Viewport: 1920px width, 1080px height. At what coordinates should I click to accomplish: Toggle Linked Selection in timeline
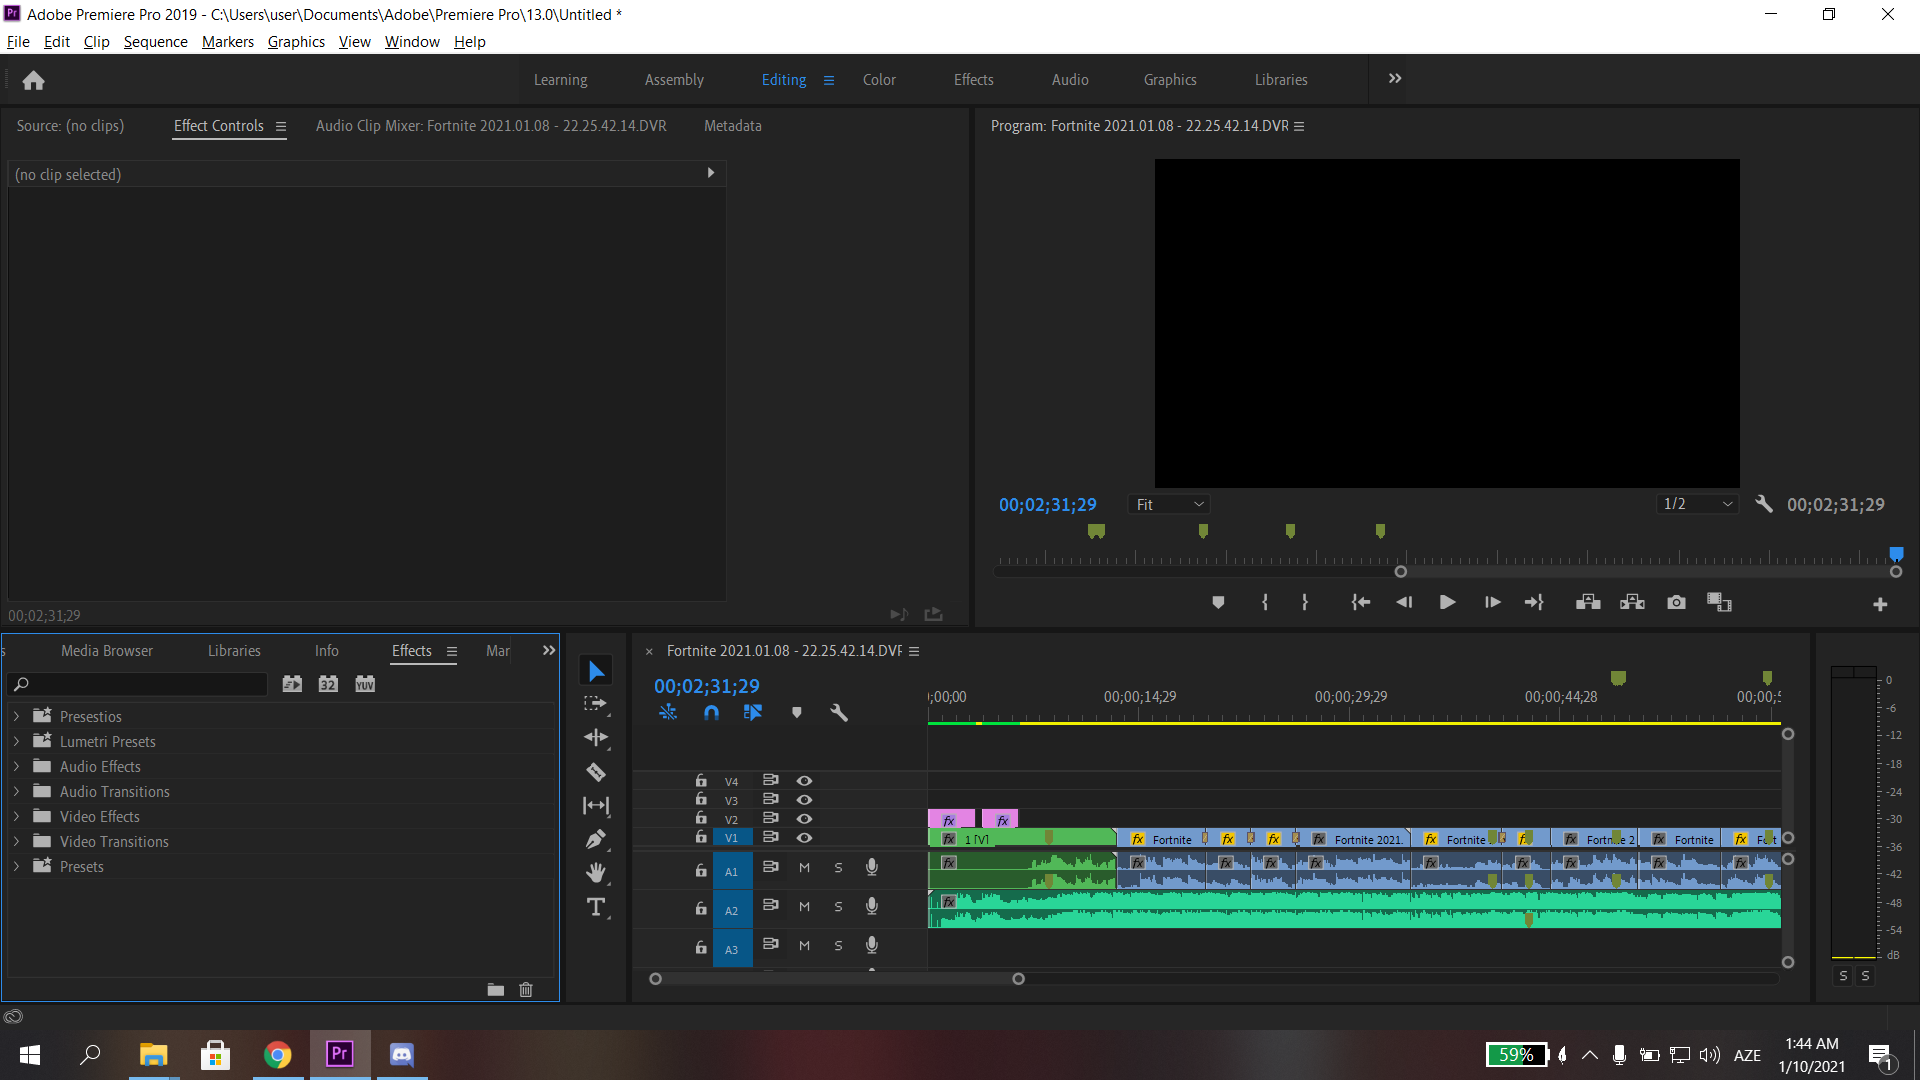point(753,713)
